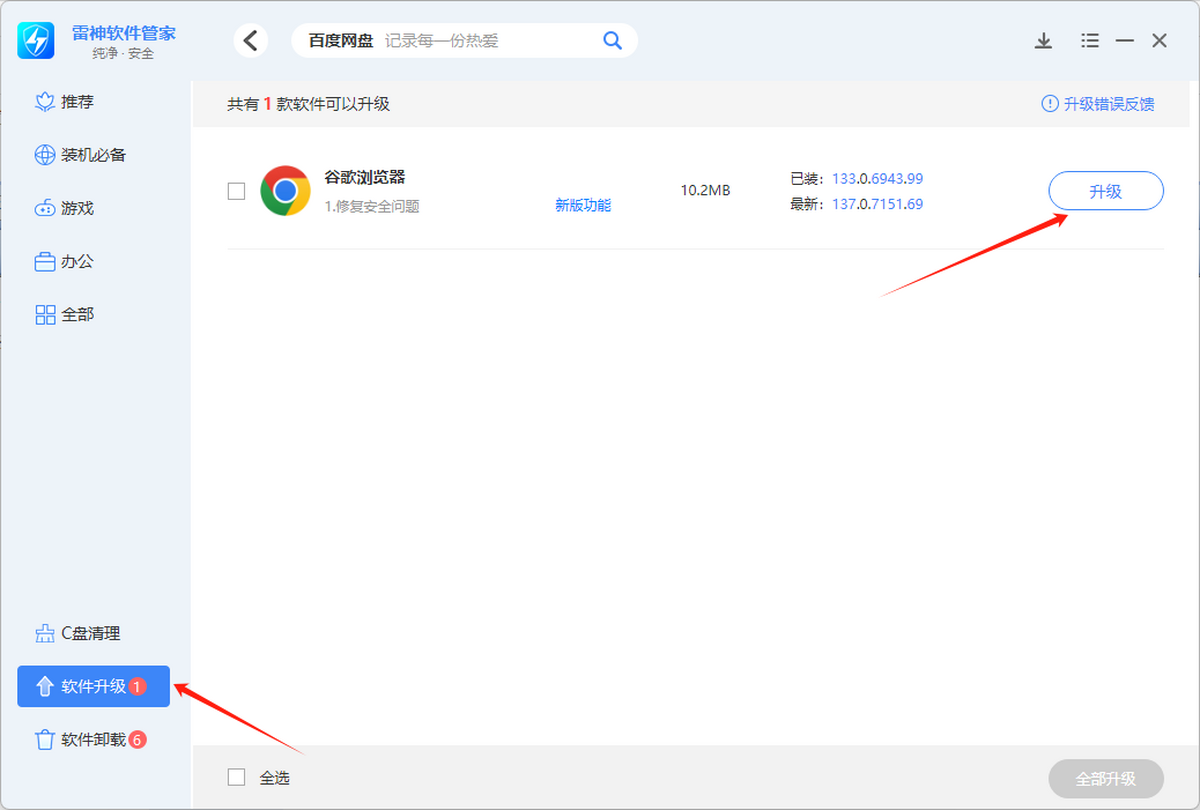1200x810 pixels.
Task: Click the 纯净·安全 slogan text
Action: point(123,53)
